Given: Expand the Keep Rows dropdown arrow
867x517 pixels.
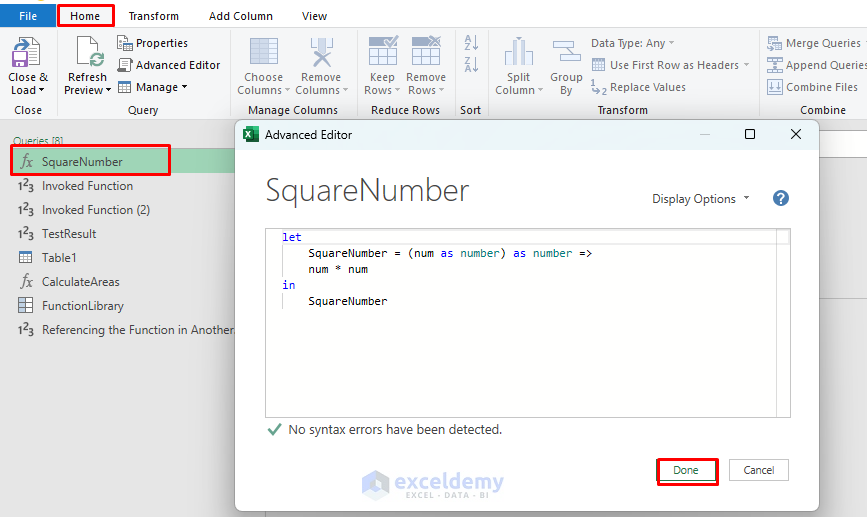Looking at the screenshot, I should [x=398, y=90].
